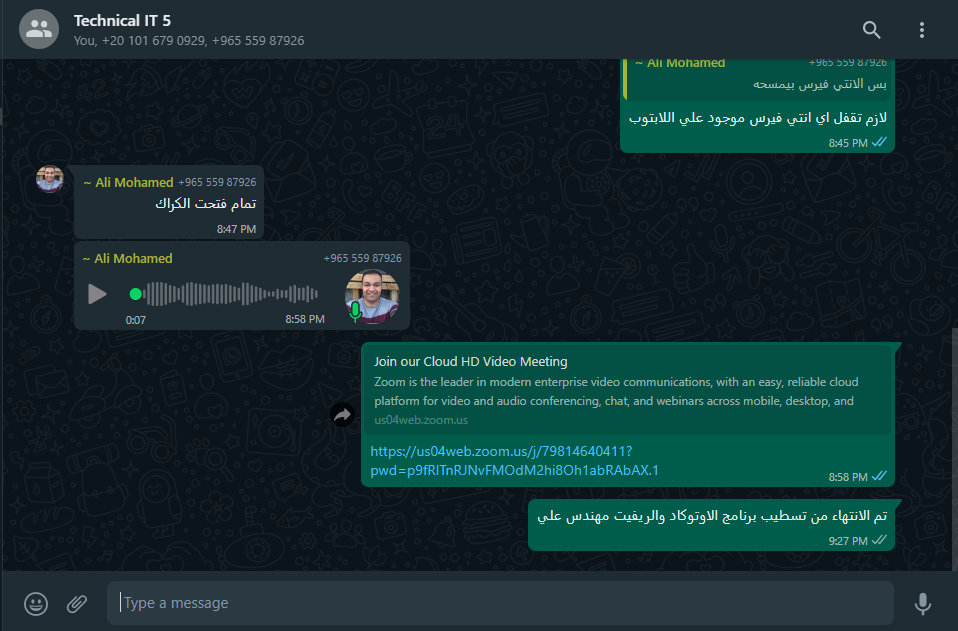Start recording with the microphone icon
Viewport: 958px width, 631px height.
point(923,604)
